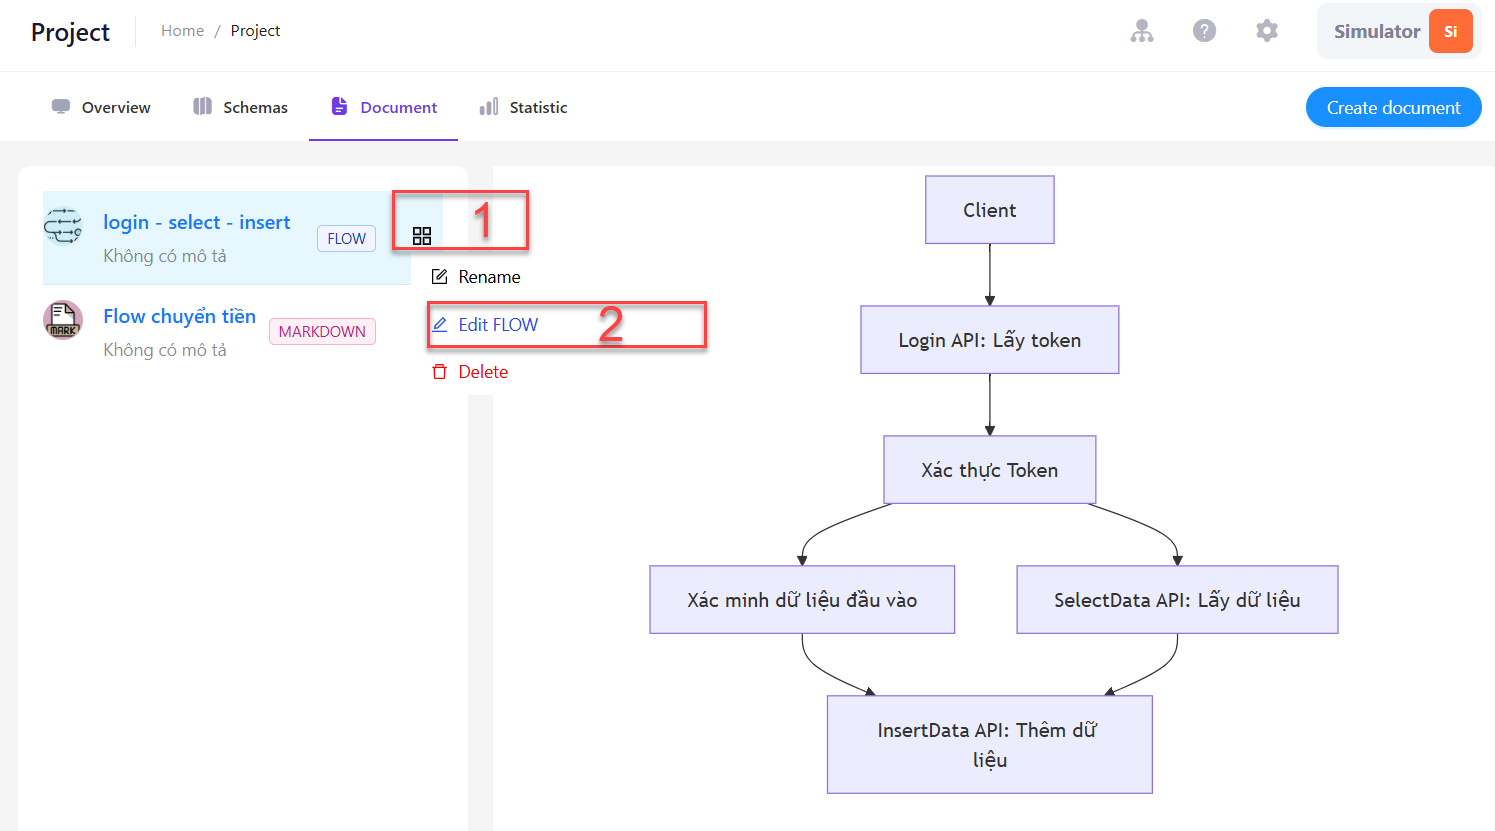Open the login - select - insert document
This screenshot has width=1495, height=831.
click(197, 222)
